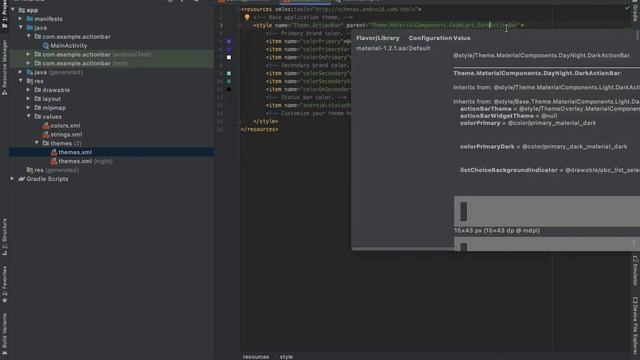Screen dimensions: 640x360
Task: Click the colorOnPrimary white gutter swatch
Action: (229, 58)
